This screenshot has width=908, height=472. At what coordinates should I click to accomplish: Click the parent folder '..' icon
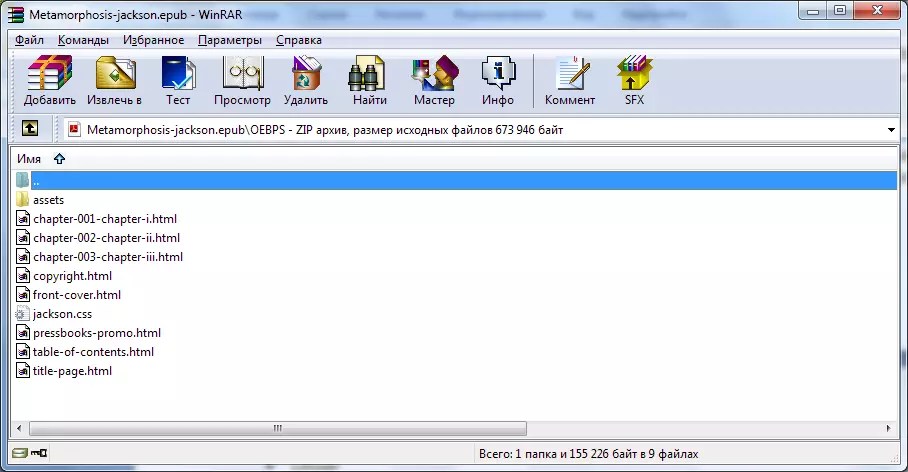click(x=23, y=180)
